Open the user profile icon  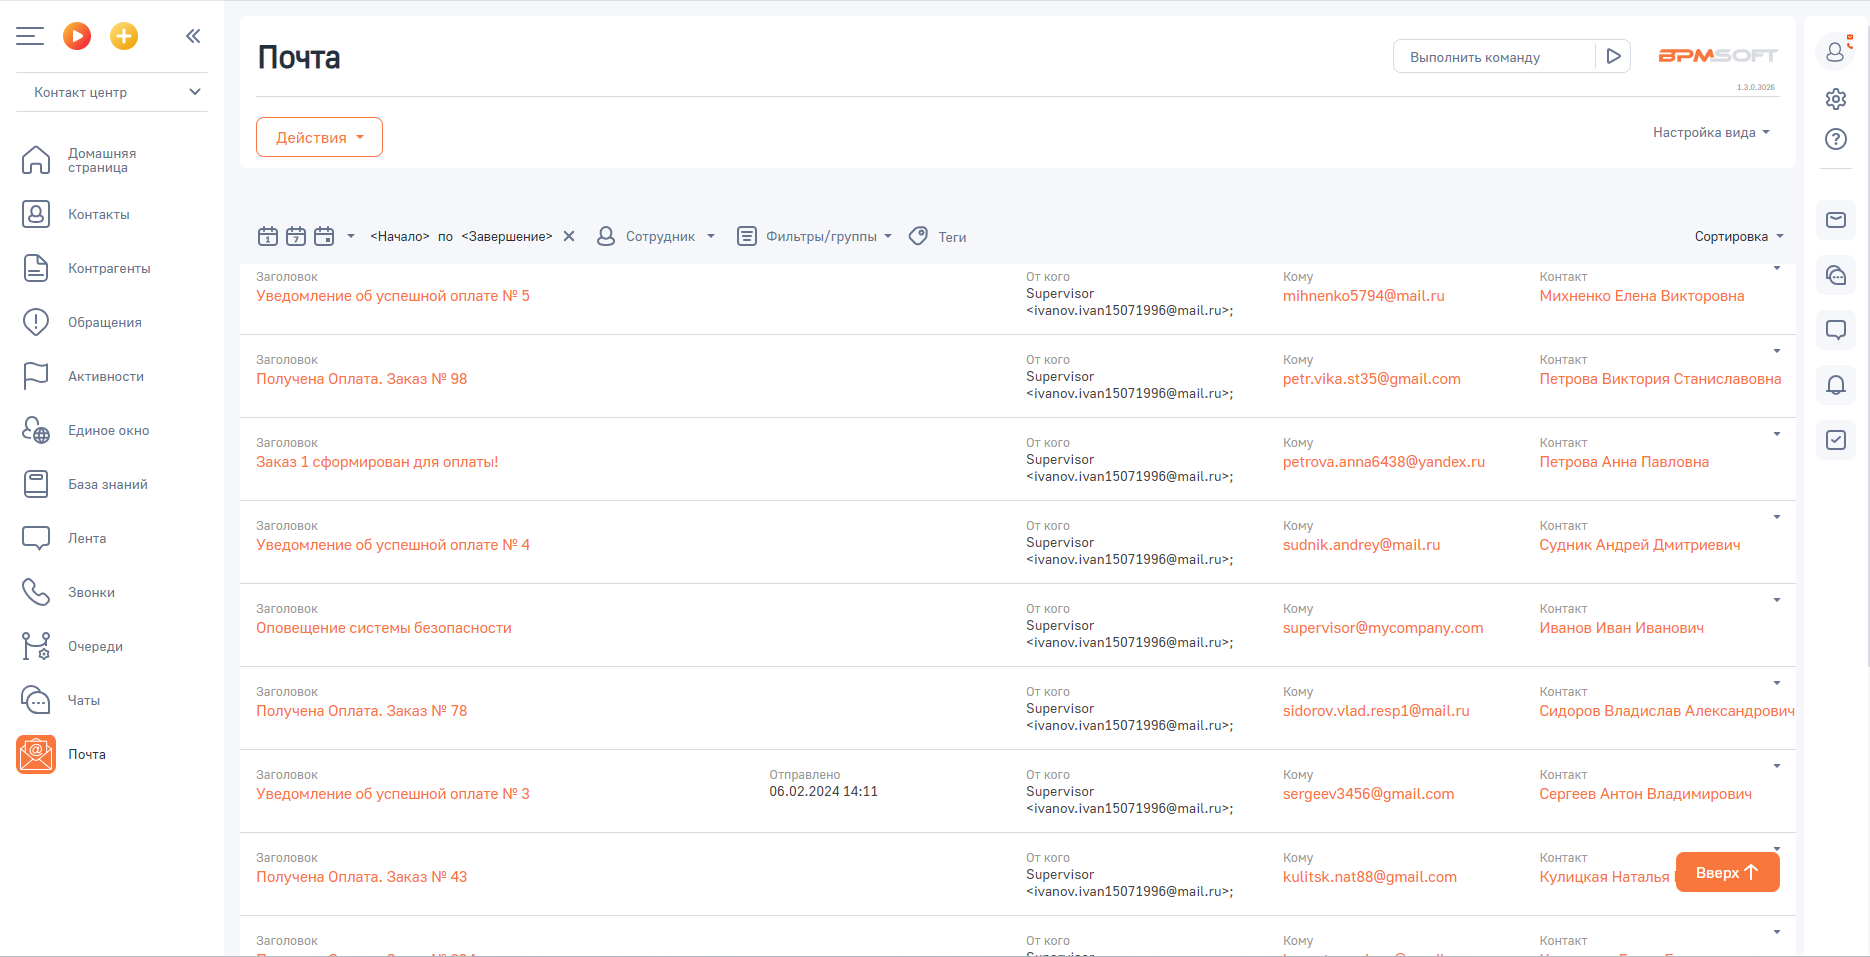[x=1835, y=52]
